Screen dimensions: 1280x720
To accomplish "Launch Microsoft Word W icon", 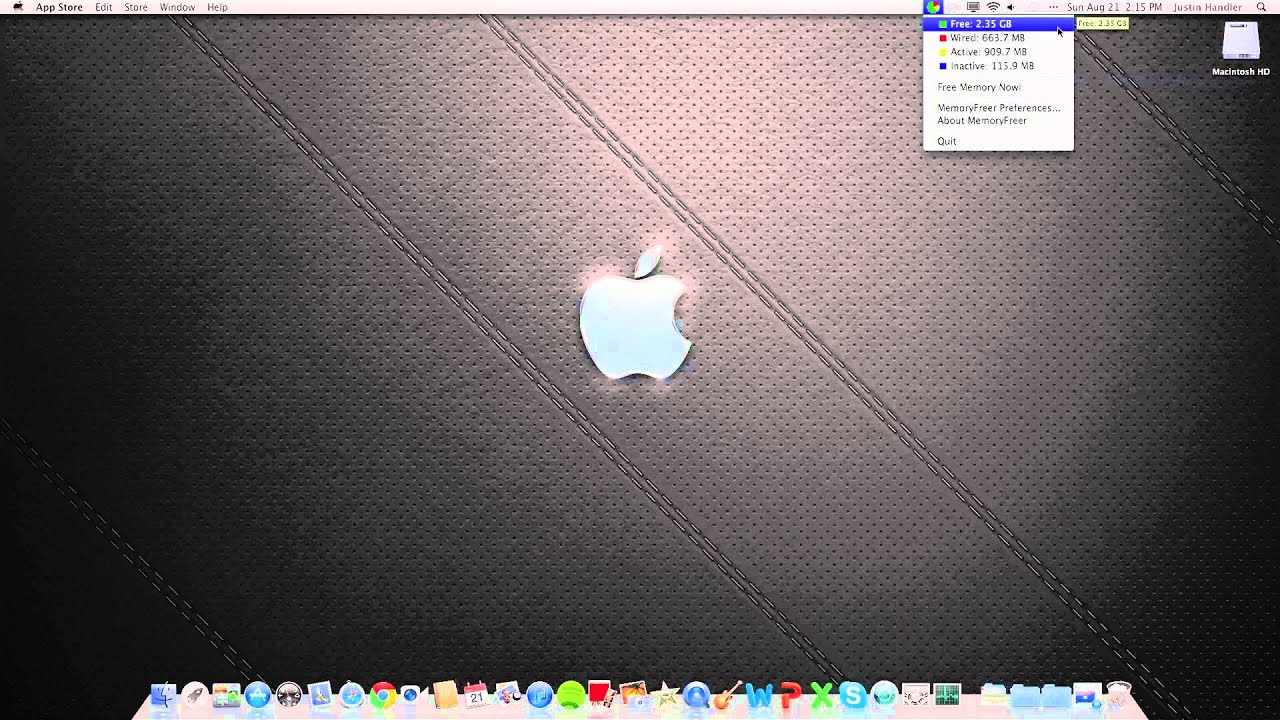I will click(x=759, y=695).
